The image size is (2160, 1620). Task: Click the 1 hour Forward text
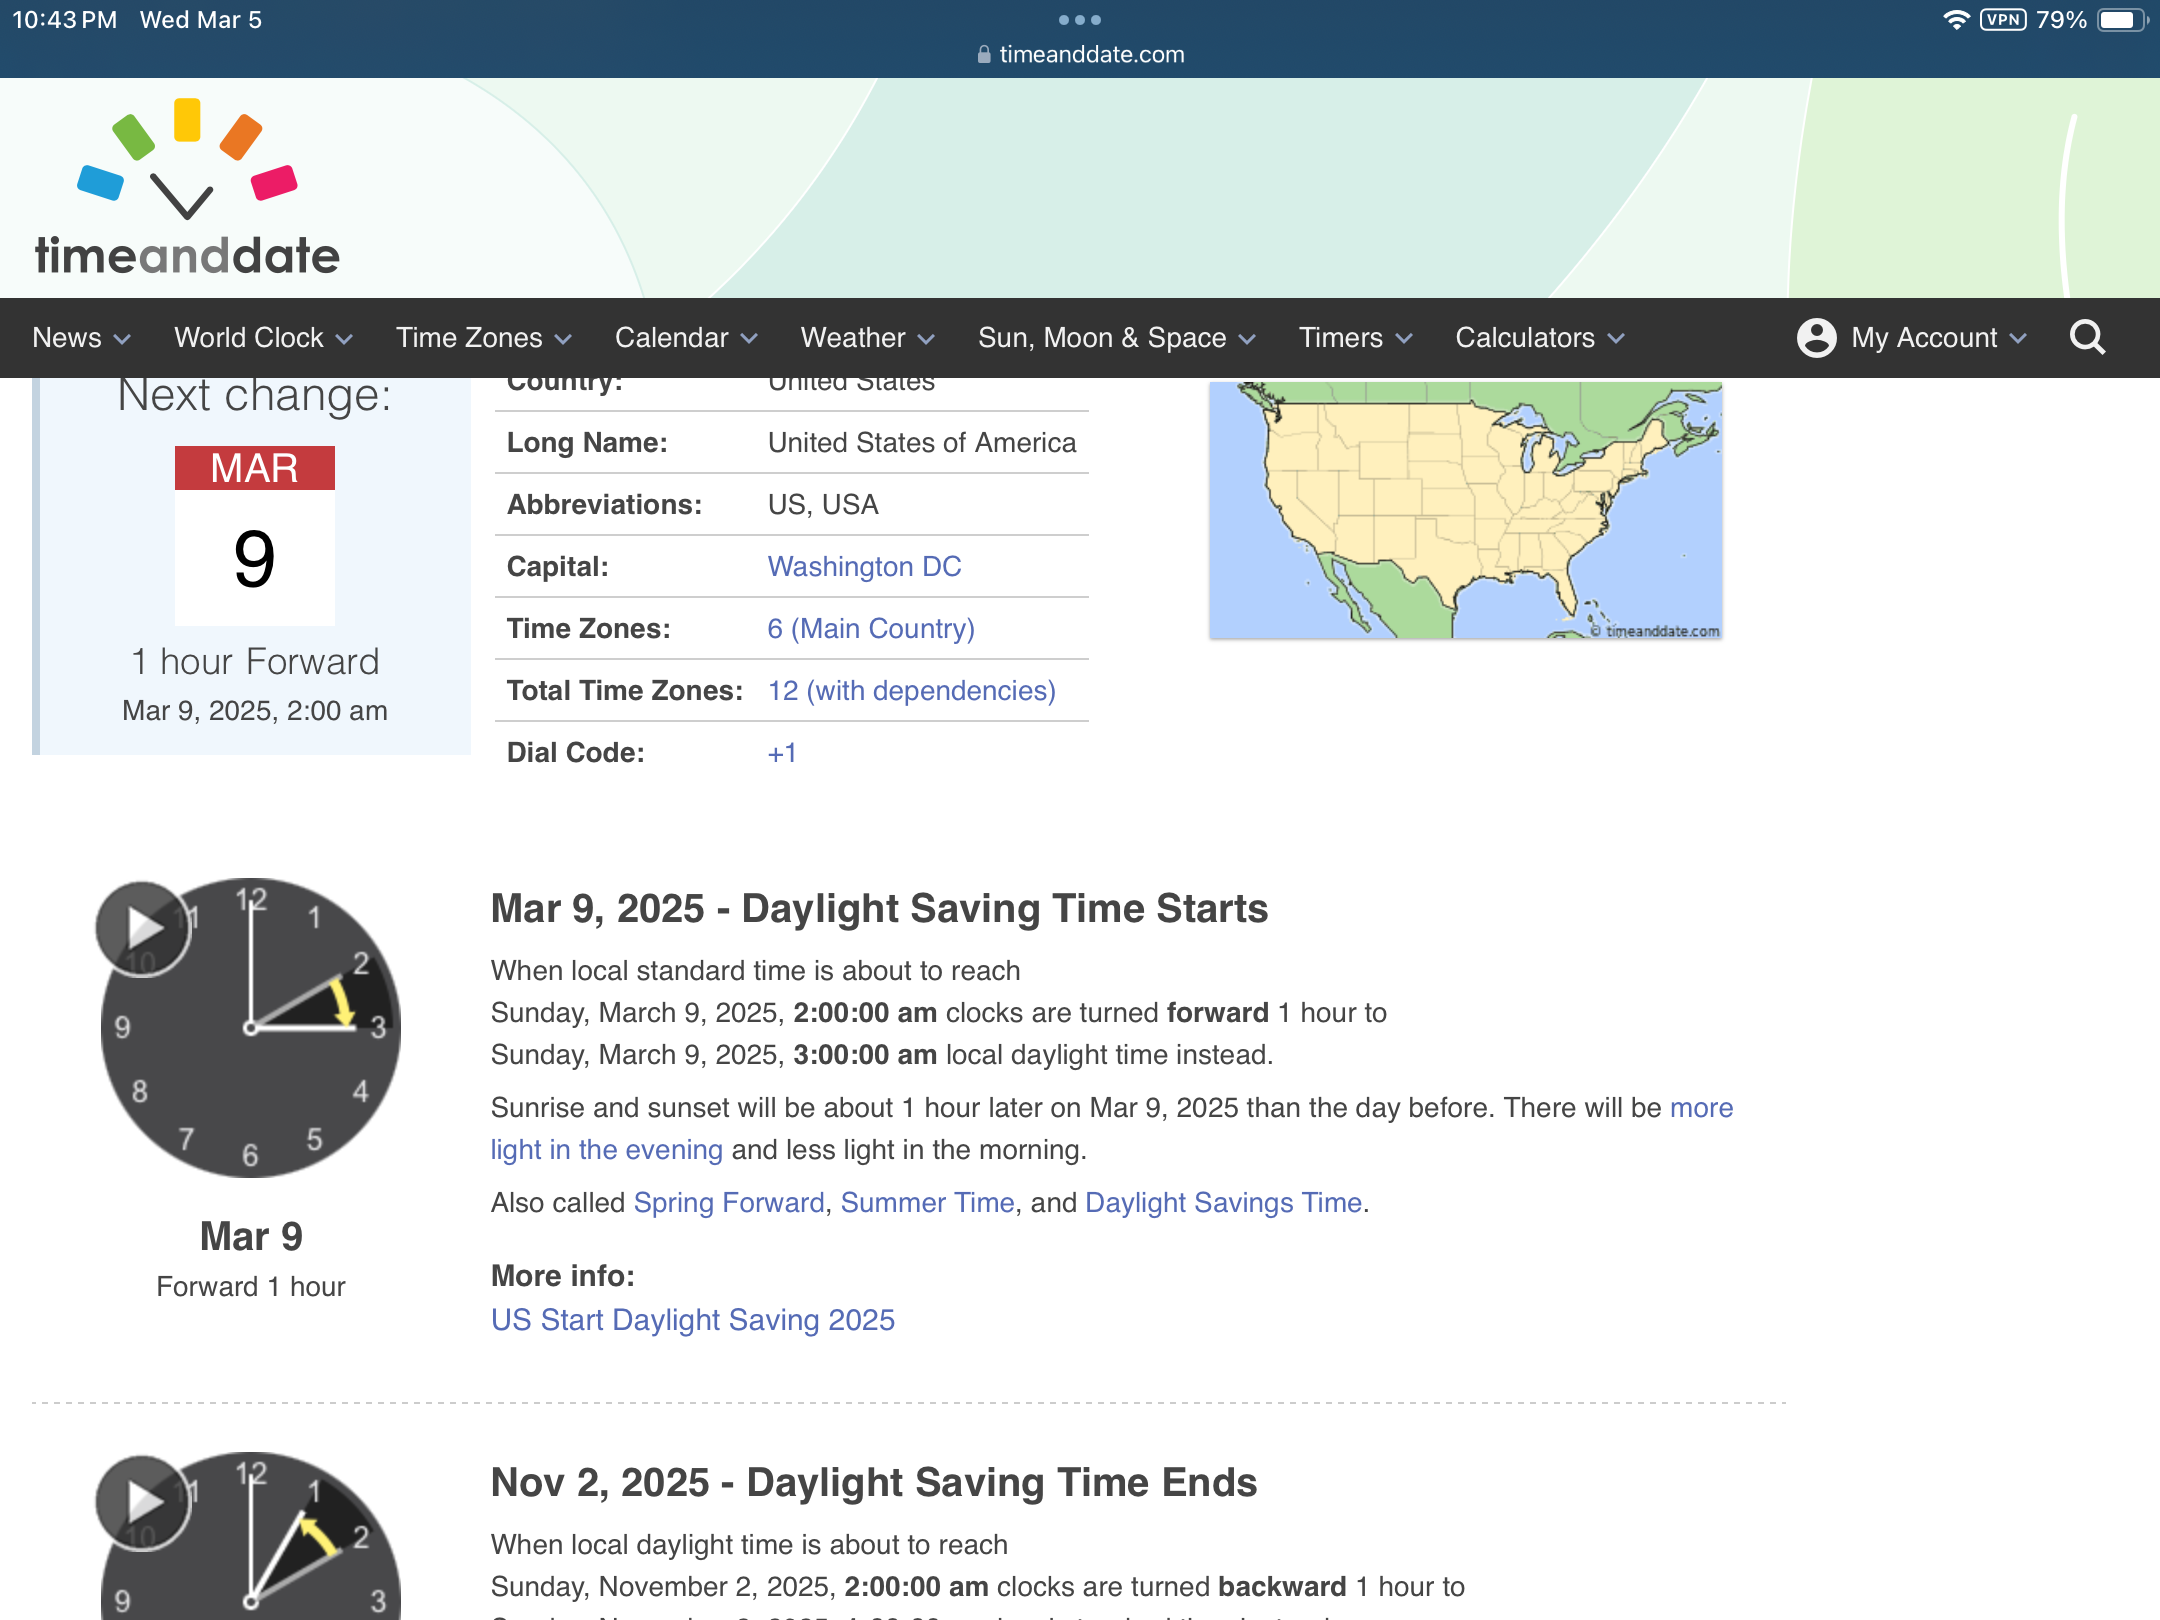[254, 661]
